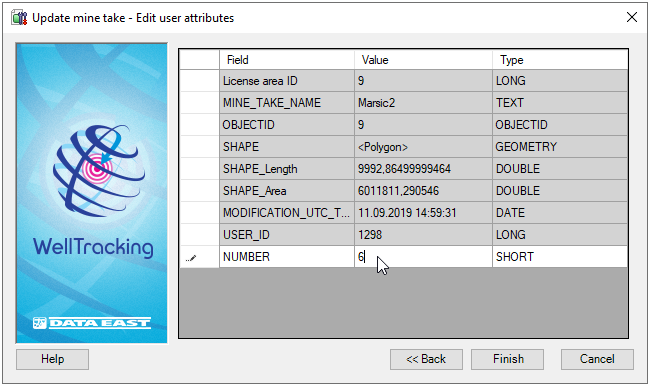650x386 pixels.
Task: Click the MINE_TAKE_NAME field cell
Action: pos(287,103)
